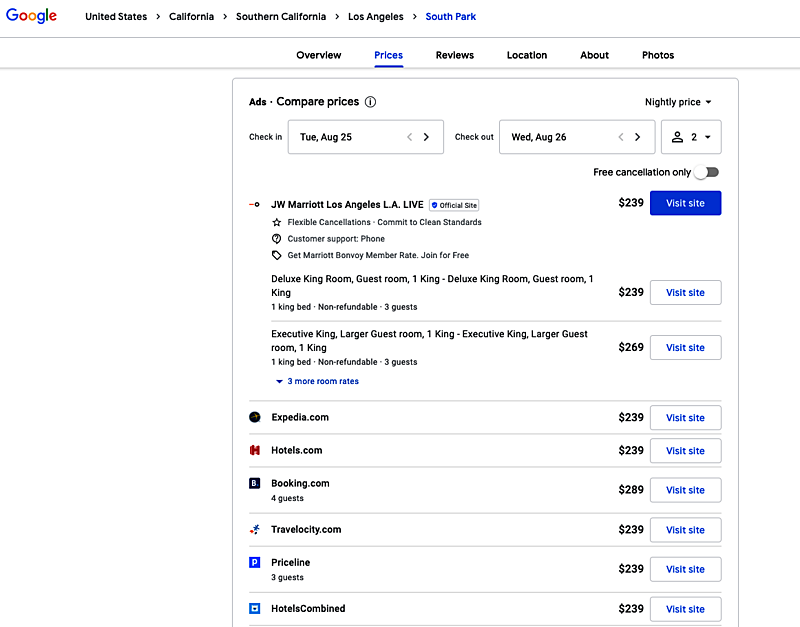800x627 pixels.
Task: Visit site for Deluxe King Room
Action: pyautogui.click(x=685, y=292)
